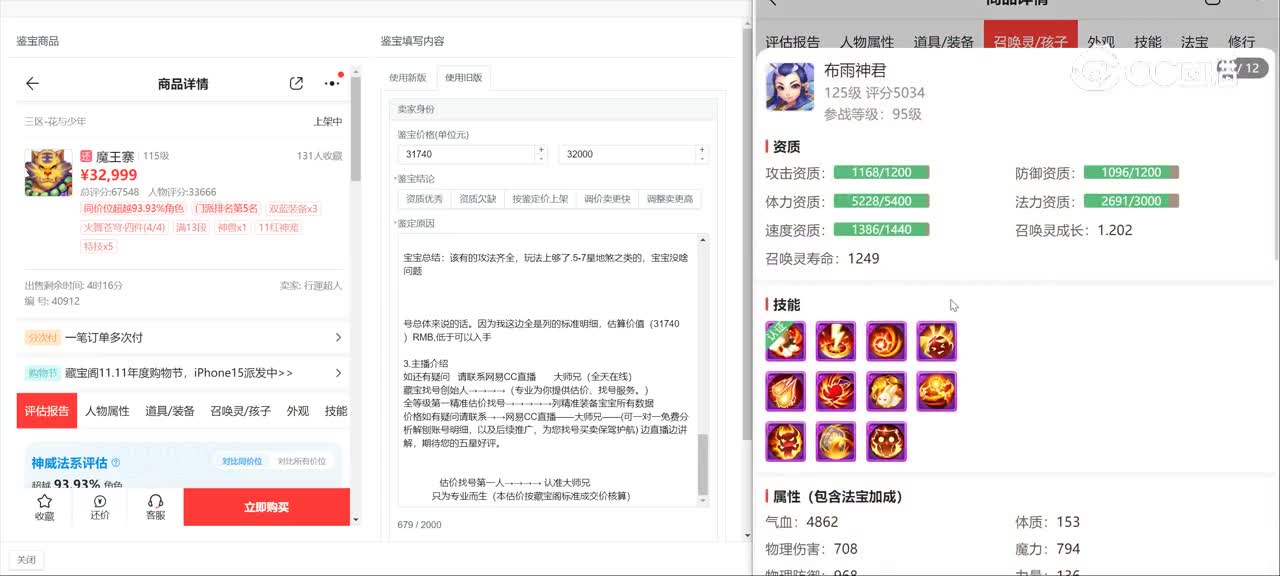Expand the 一笔订单多次付 installment row
This screenshot has width=1280, height=576.
[183, 338]
